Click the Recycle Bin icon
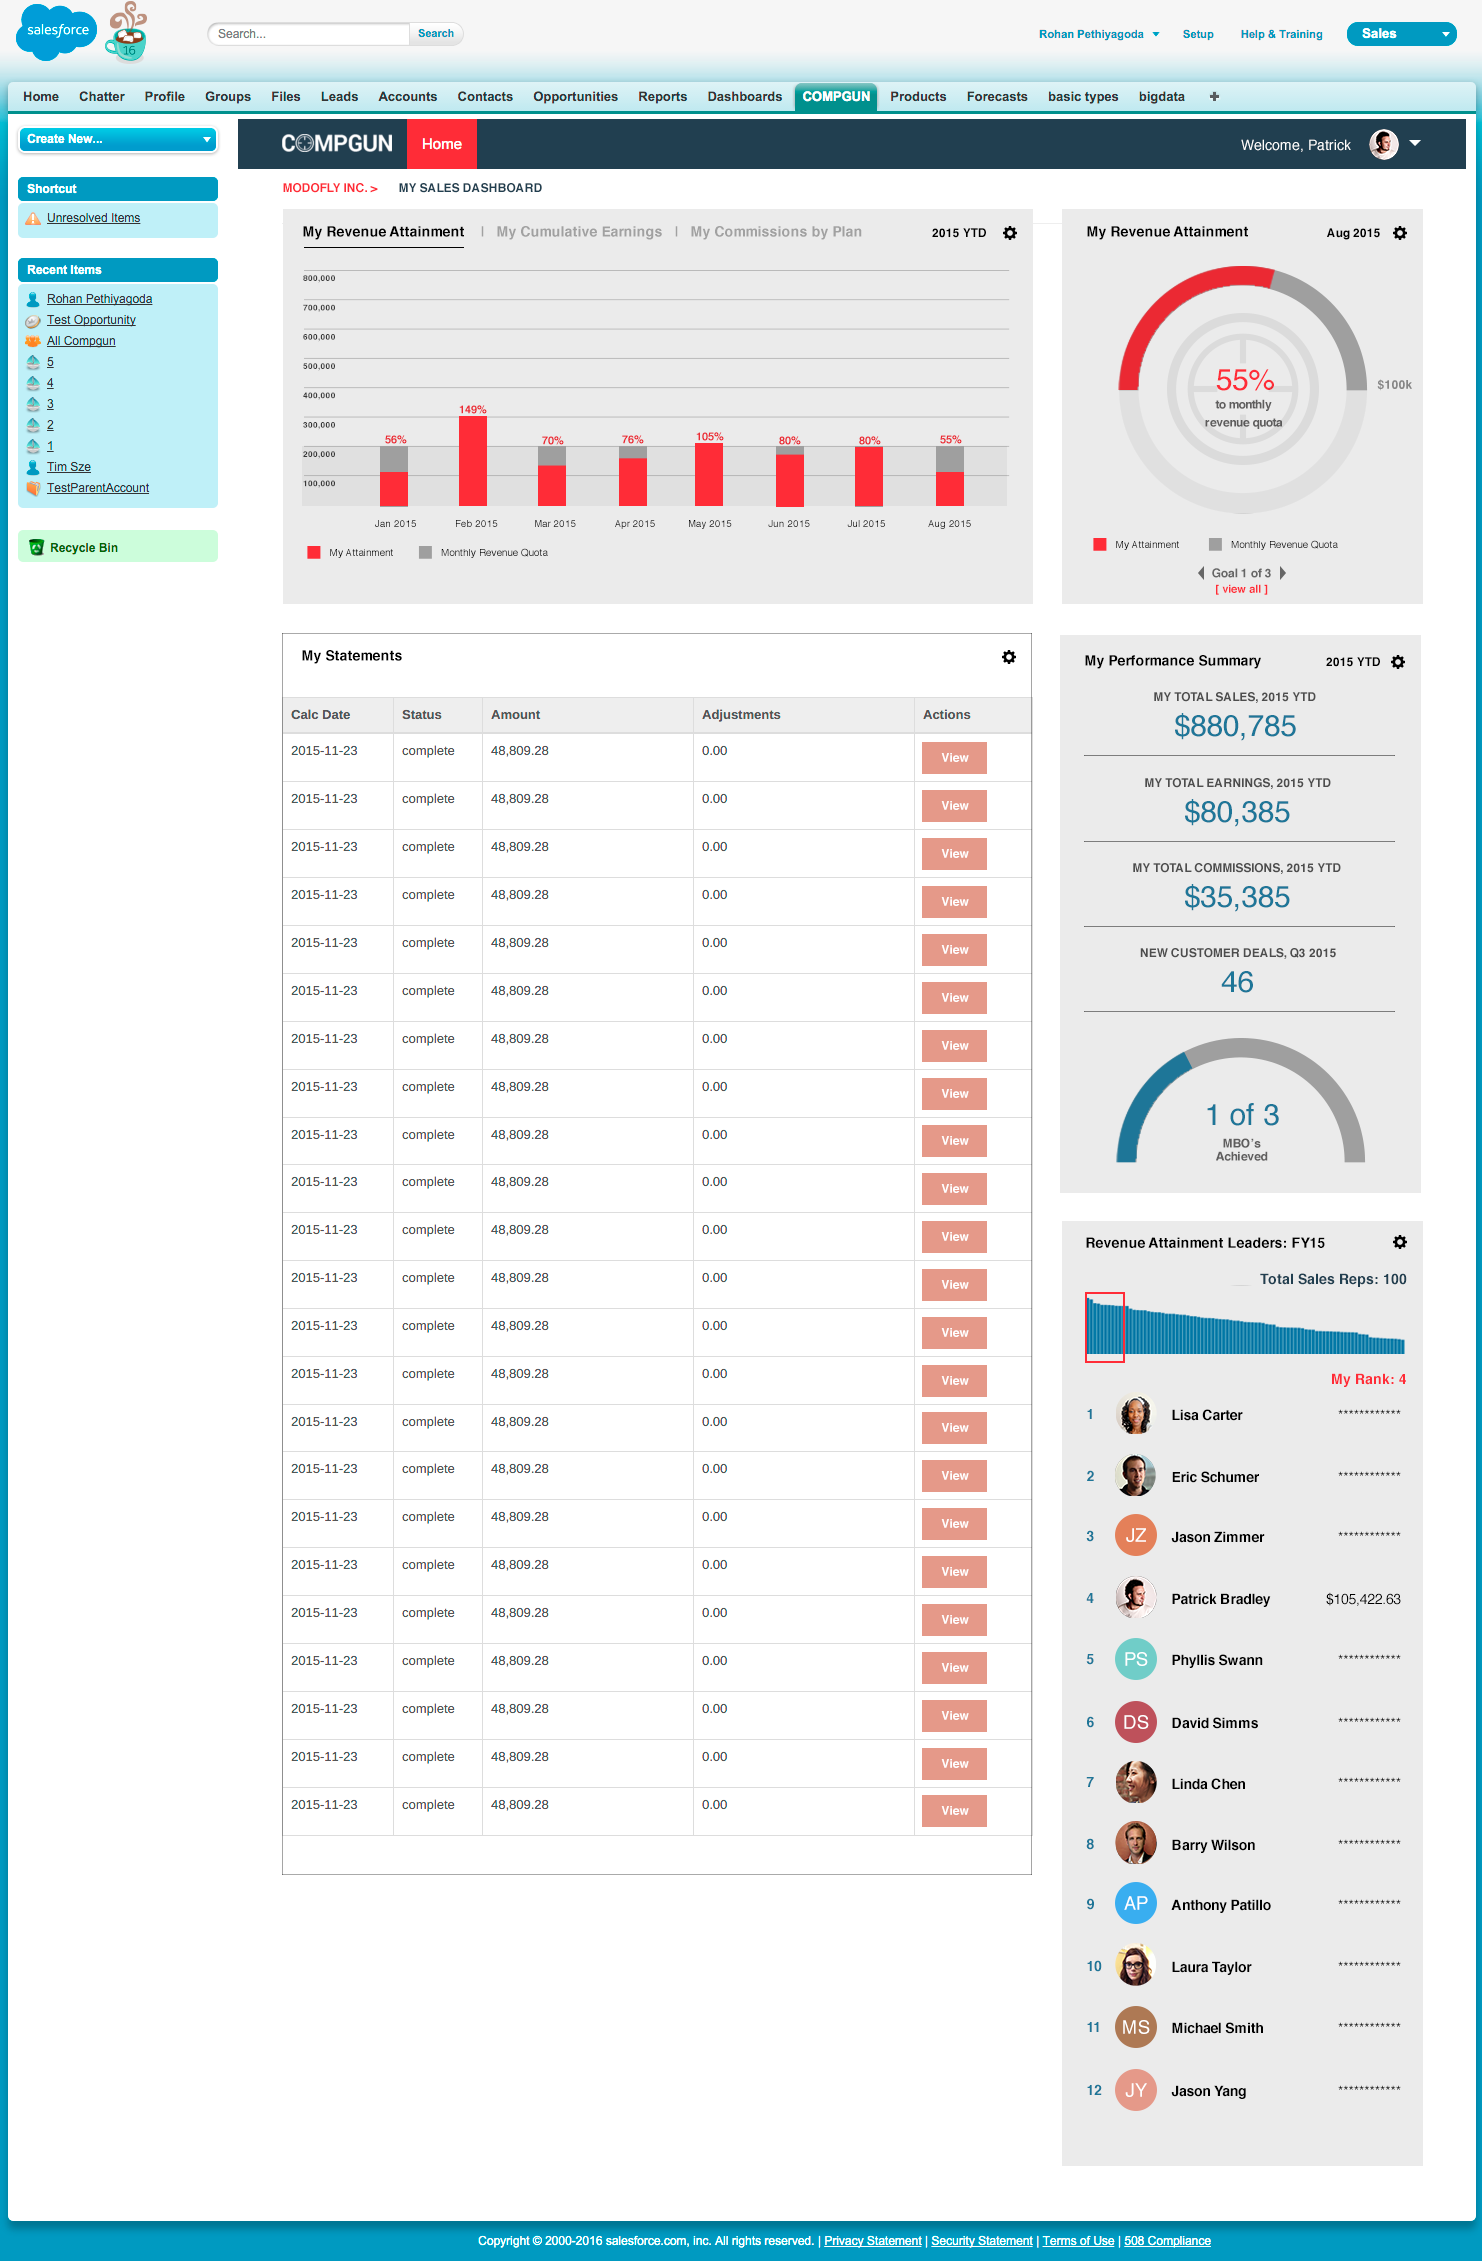Image resolution: width=1482 pixels, height=2262 pixels. (x=36, y=547)
